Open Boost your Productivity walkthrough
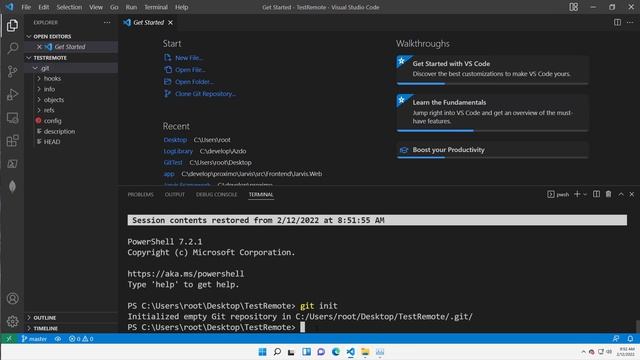This screenshot has width=640, height=360. point(492,150)
